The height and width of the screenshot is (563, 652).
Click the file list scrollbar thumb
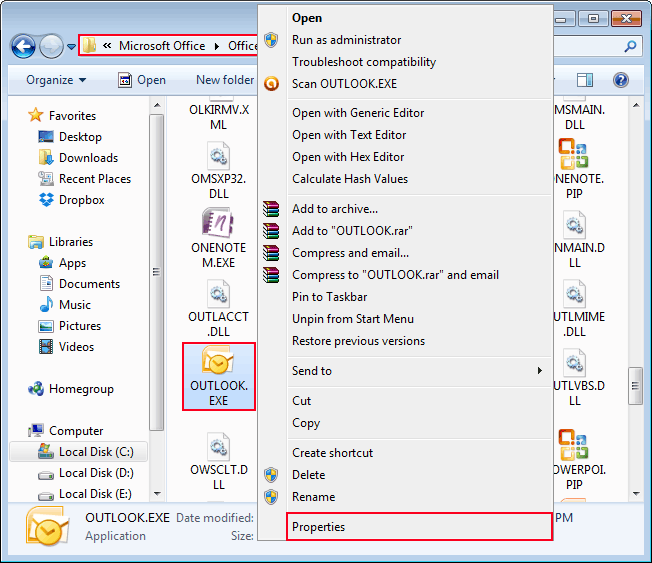635,386
